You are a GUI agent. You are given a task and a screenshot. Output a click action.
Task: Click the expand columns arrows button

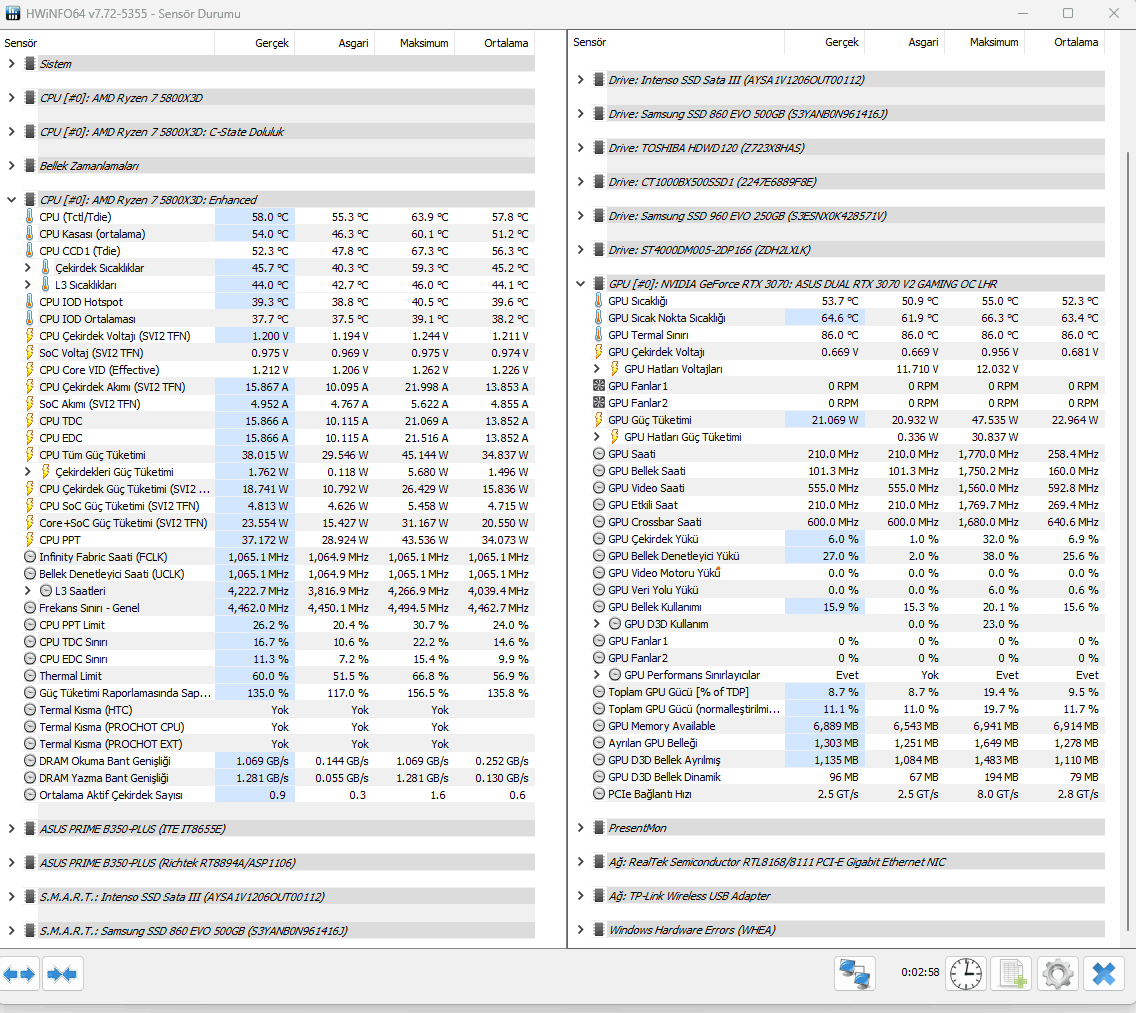point(20,973)
